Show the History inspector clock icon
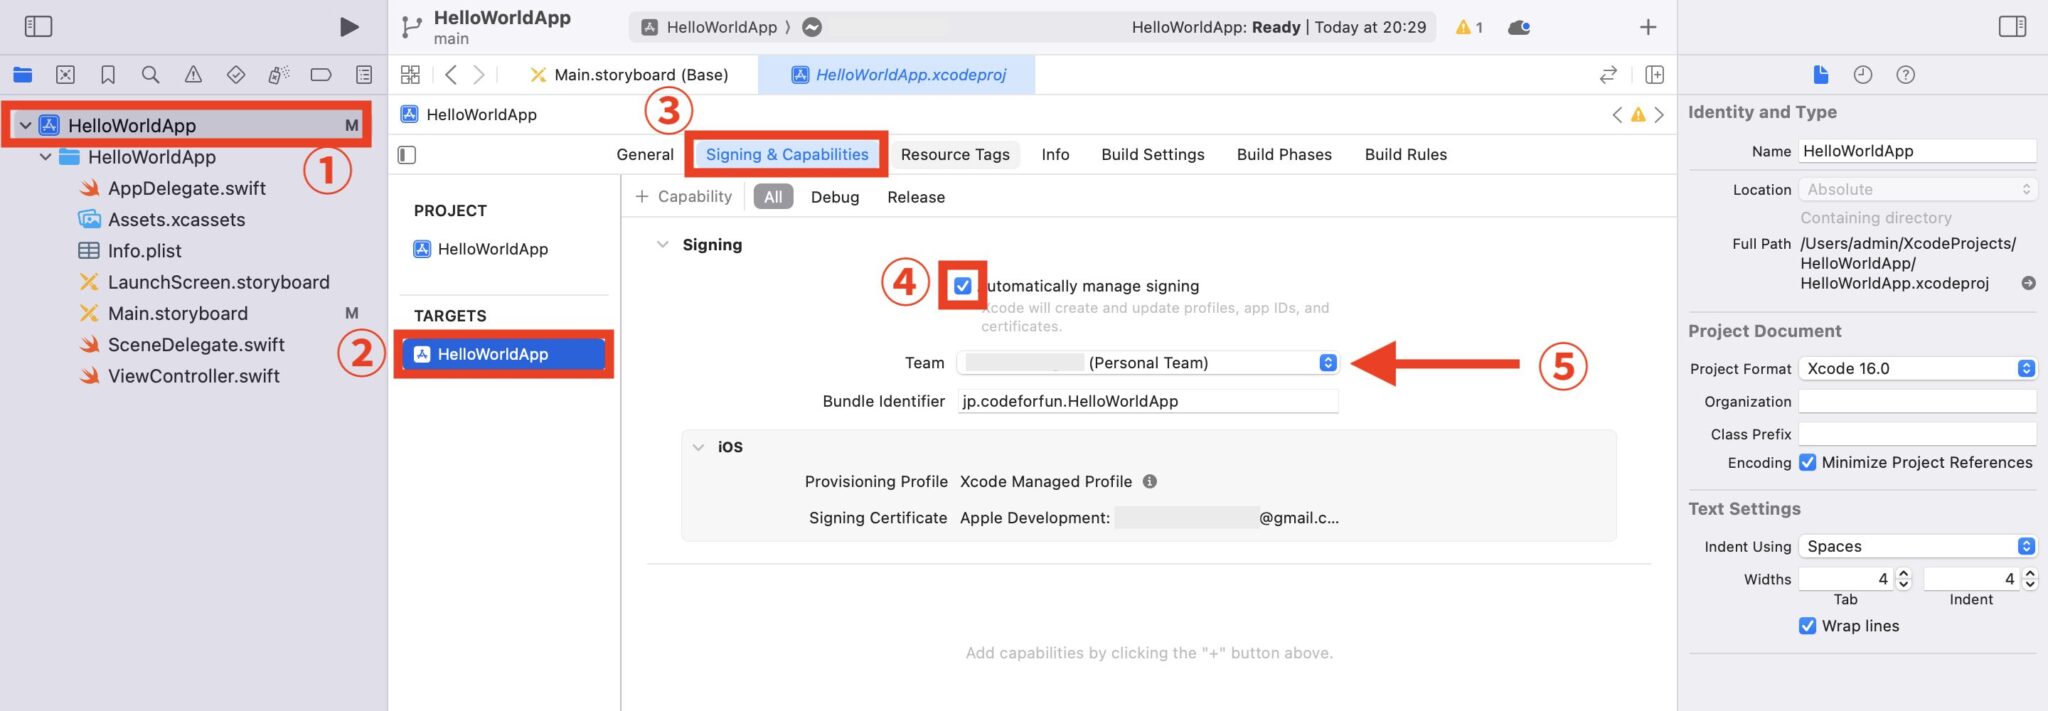 click(x=1862, y=75)
